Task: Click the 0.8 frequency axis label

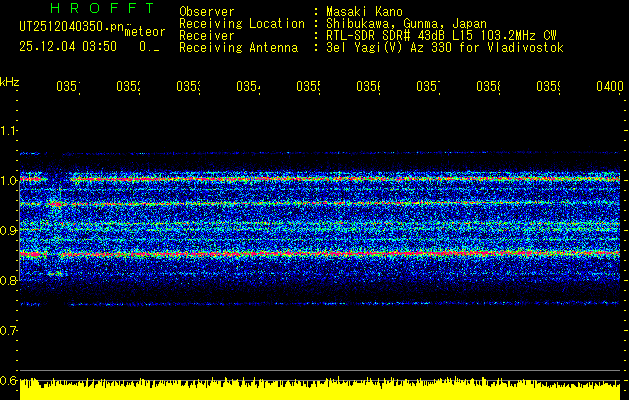Action: pos(8,280)
